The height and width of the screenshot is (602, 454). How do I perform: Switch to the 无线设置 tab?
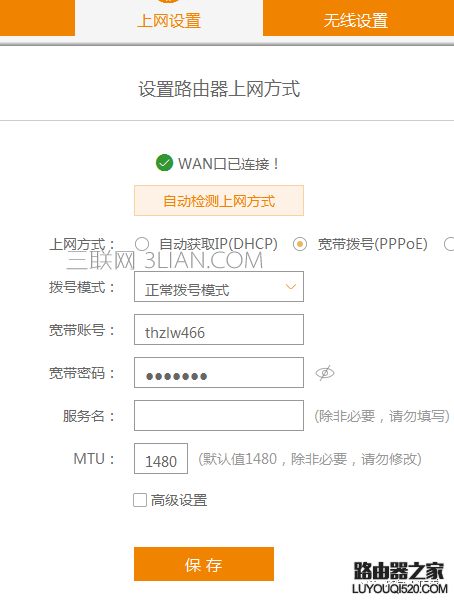pyautogui.click(x=358, y=18)
